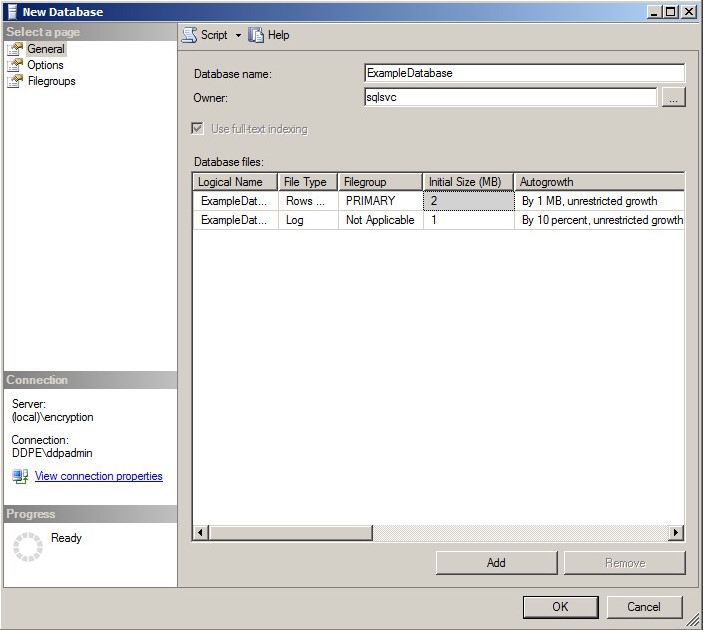The width and height of the screenshot is (703, 630).
Task: Select the Filegroups page icon
Action: (15, 81)
